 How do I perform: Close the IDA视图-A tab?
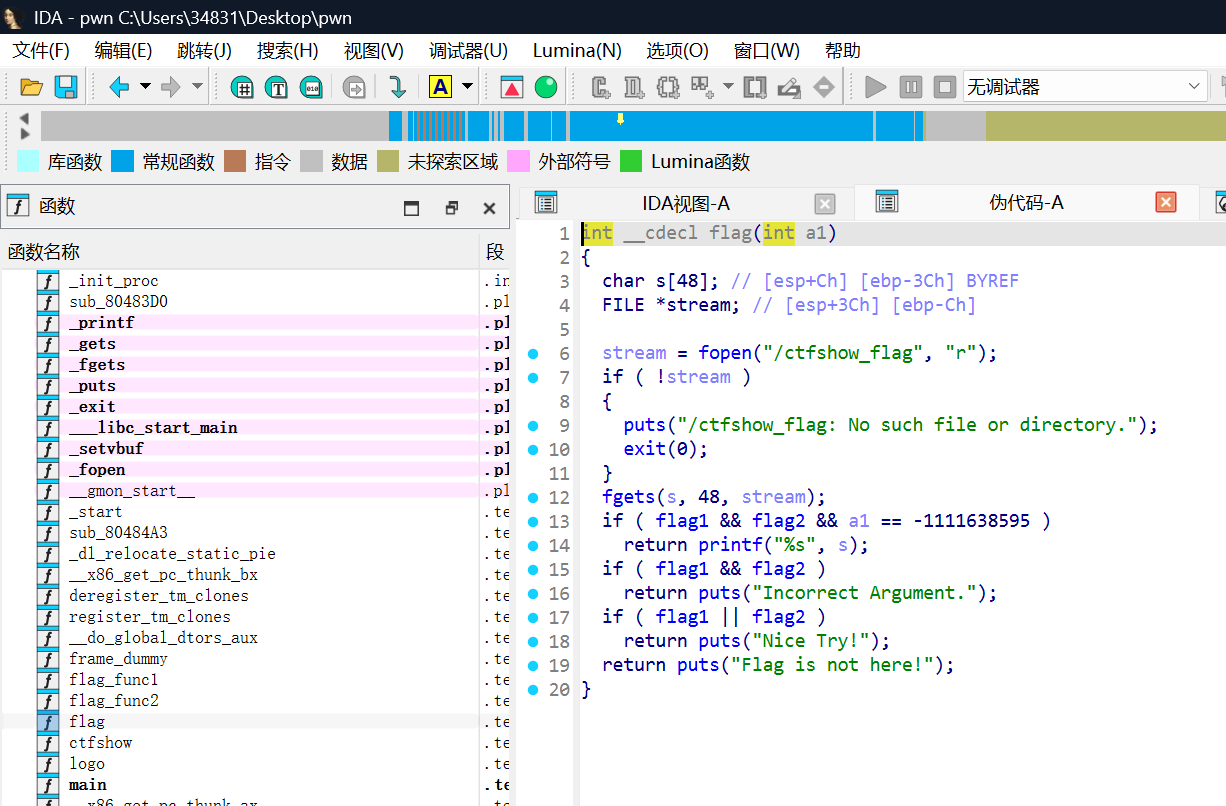(x=825, y=204)
